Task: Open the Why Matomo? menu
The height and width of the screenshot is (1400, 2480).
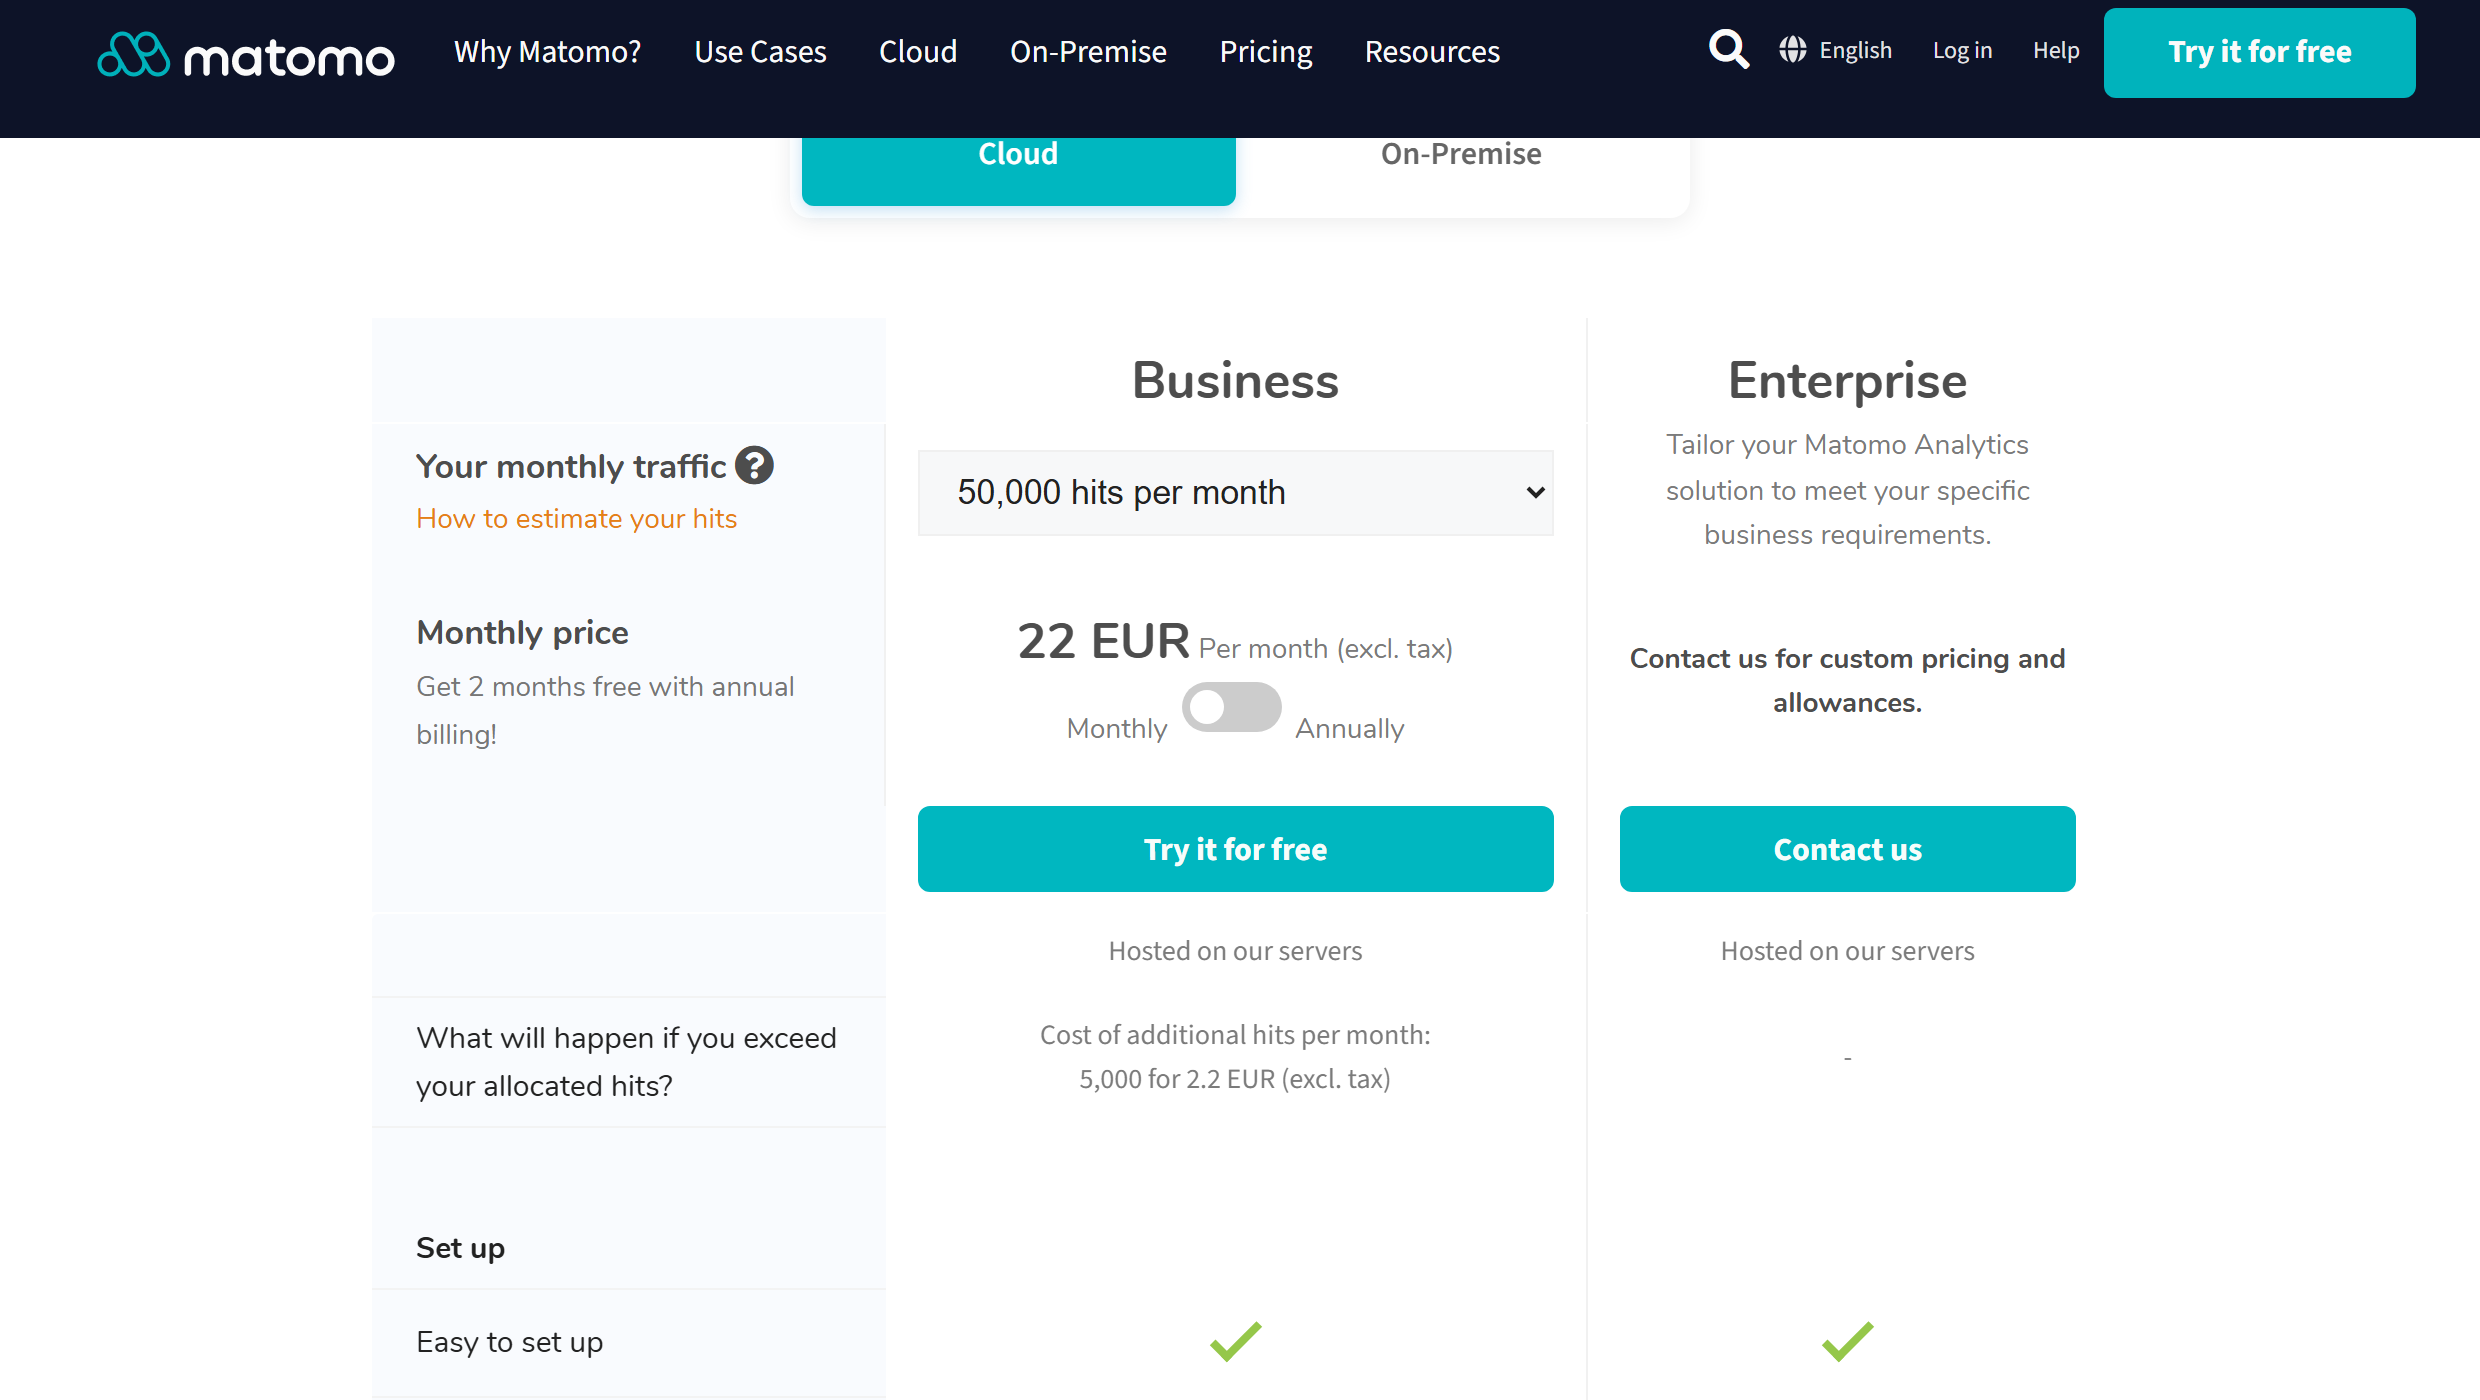Action: click(x=547, y=51)
